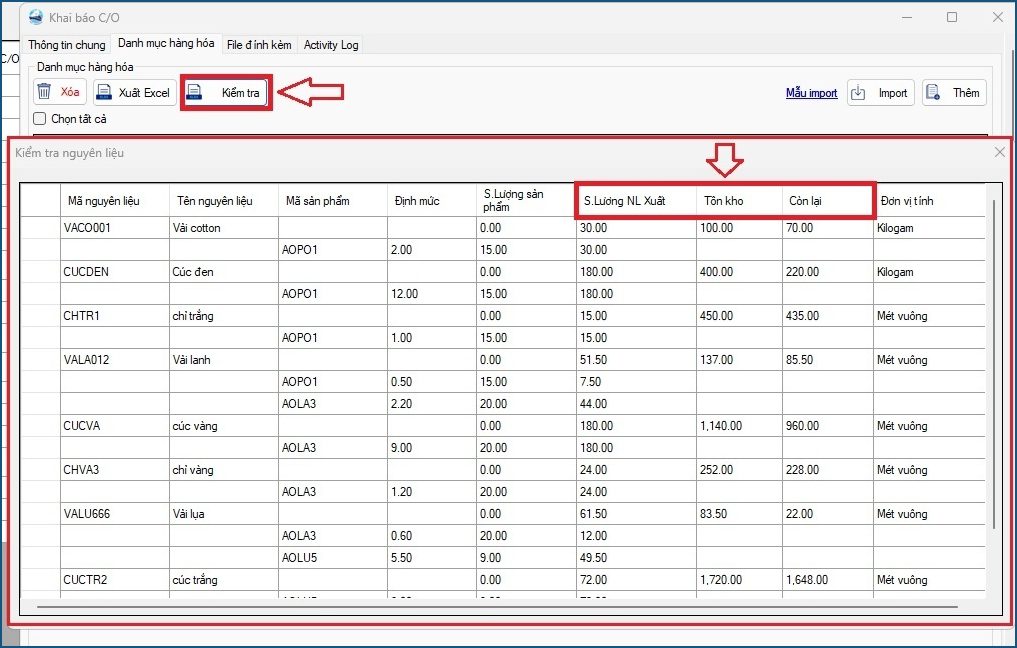
Task: Click the 1,648.00 remaining value cell
Action: tap(828, 580)
